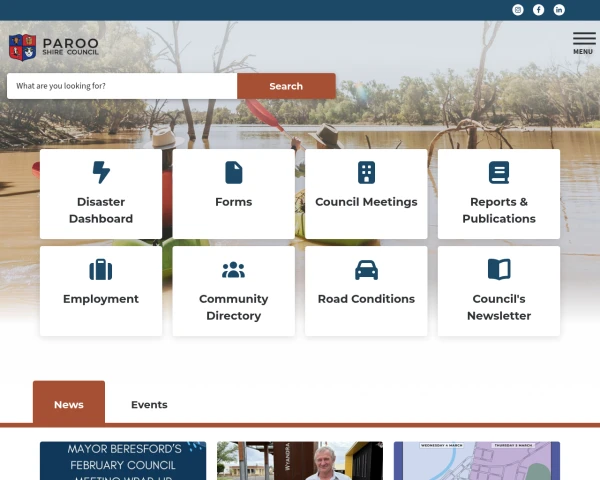Click the Employment briefcase icon
600x480 pixels.
101,269
